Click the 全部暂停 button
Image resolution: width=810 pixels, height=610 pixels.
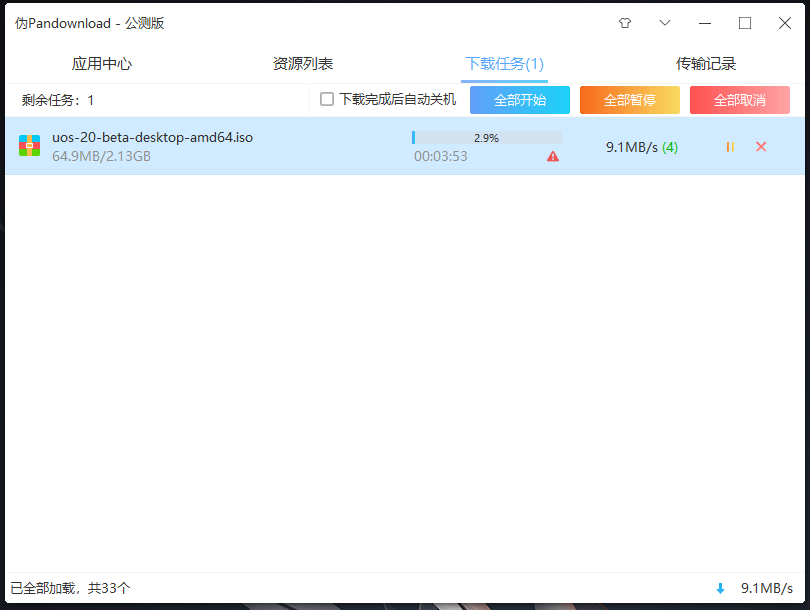[630, 100]
